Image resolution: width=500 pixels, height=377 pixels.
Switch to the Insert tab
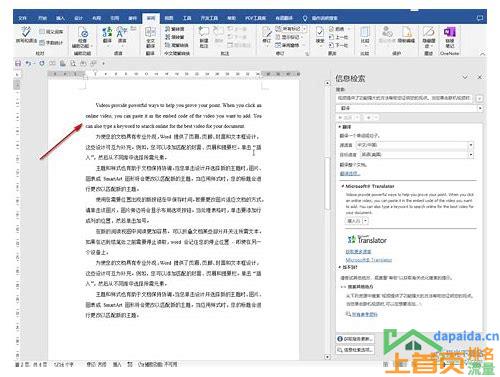tap(60, 18)
